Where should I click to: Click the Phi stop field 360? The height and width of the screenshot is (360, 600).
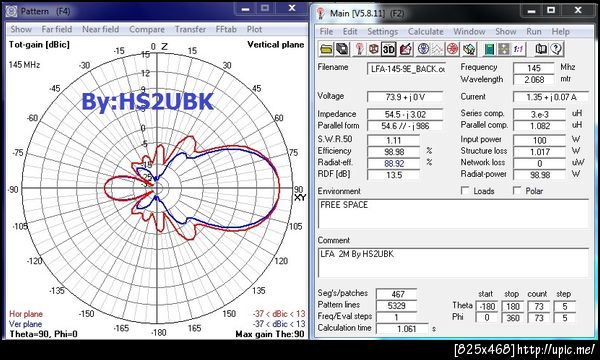point(512,318)
